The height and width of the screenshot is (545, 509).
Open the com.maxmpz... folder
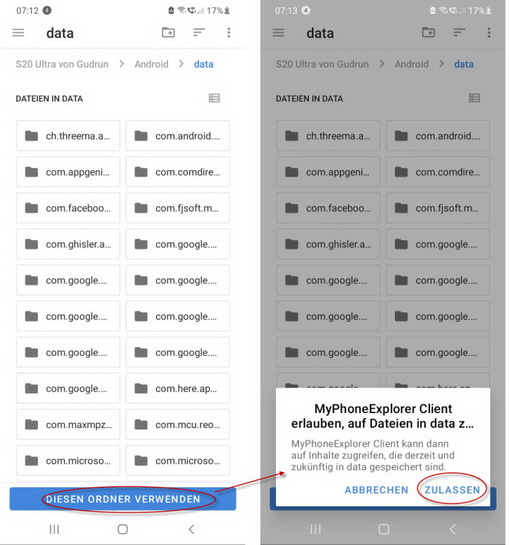68,424
